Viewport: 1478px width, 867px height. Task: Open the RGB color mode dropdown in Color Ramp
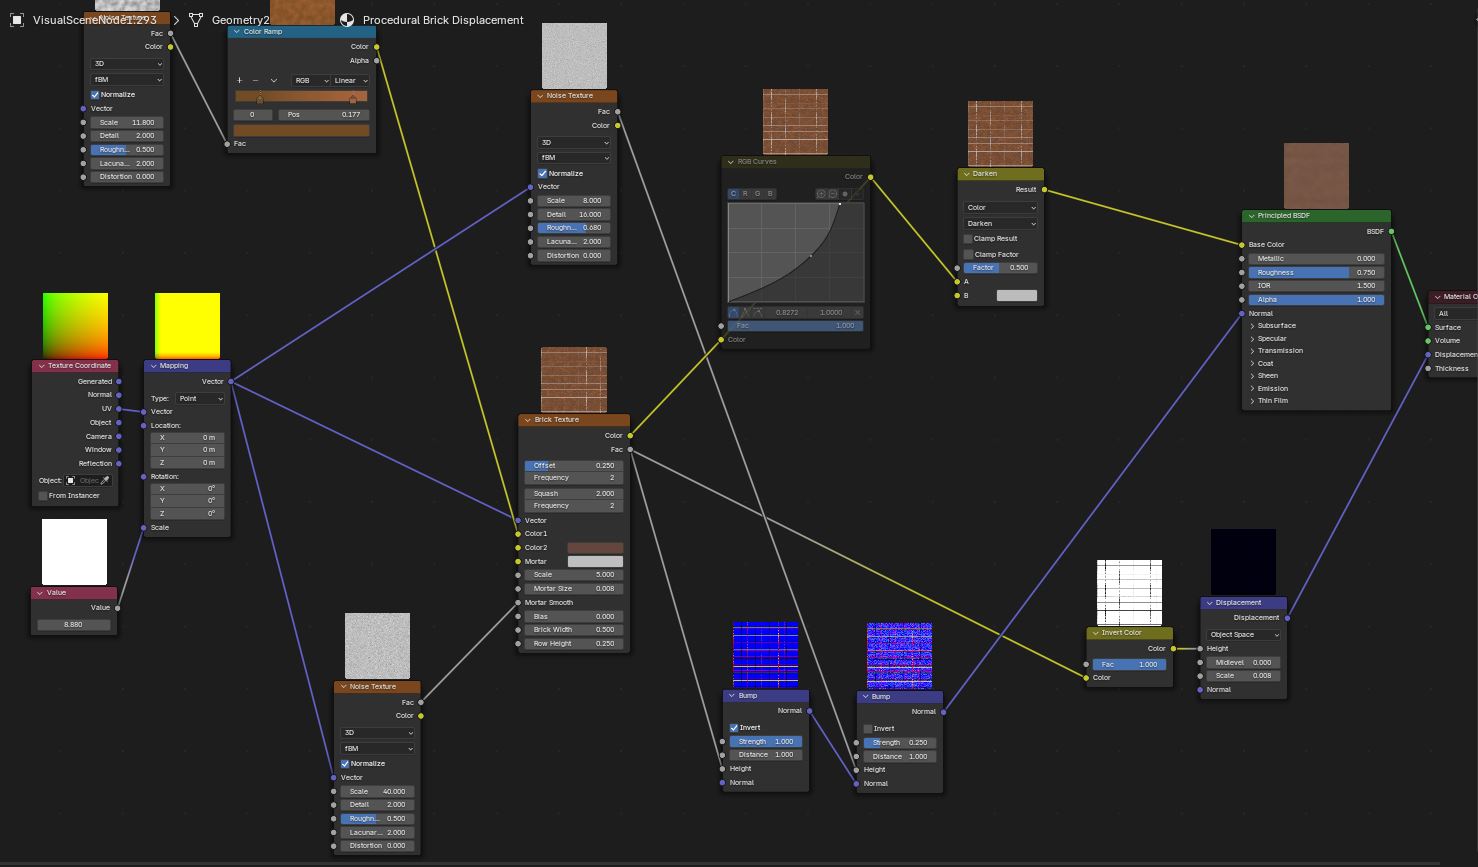coord(310,80)
